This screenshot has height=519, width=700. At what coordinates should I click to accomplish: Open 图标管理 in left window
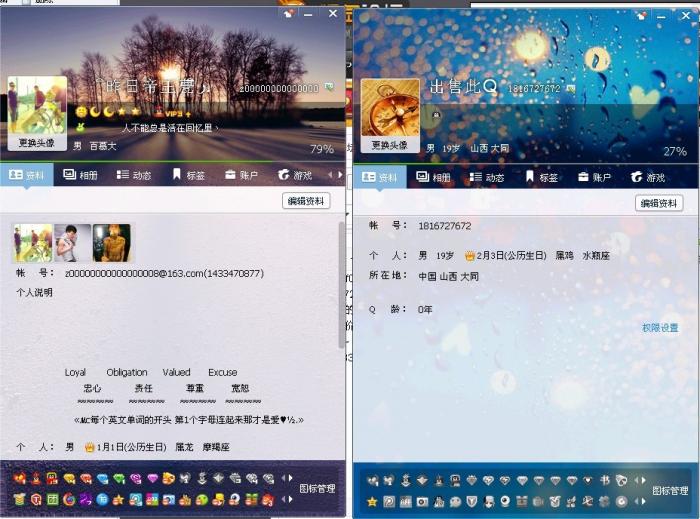pyautogui.click(x=317, y=489)
